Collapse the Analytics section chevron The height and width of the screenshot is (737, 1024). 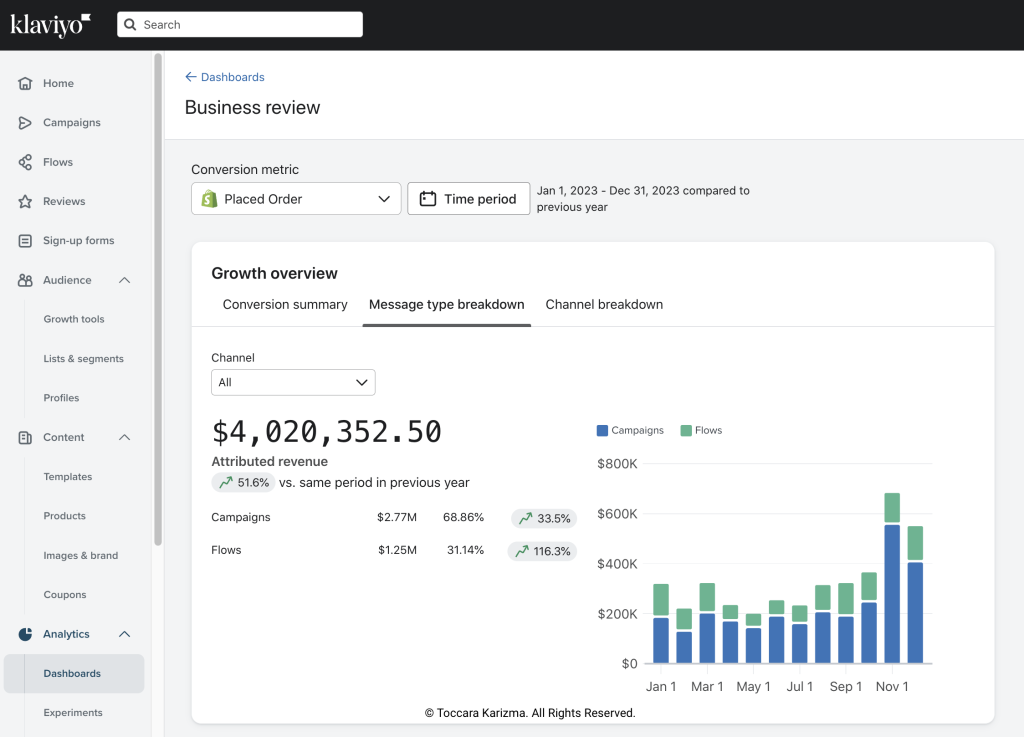click(x=125, y=634)
